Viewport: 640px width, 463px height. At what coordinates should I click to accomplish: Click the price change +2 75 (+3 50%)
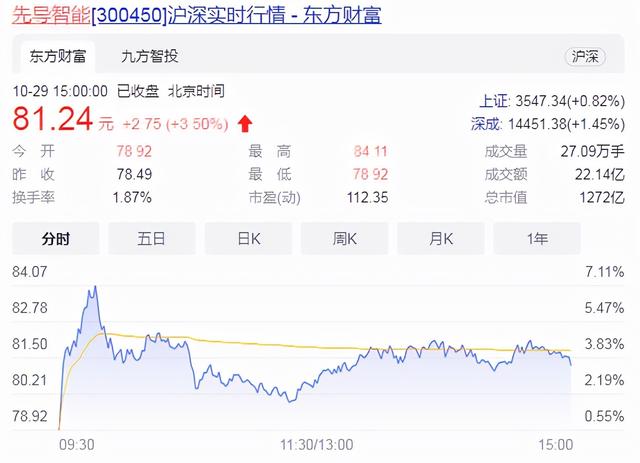176,124
